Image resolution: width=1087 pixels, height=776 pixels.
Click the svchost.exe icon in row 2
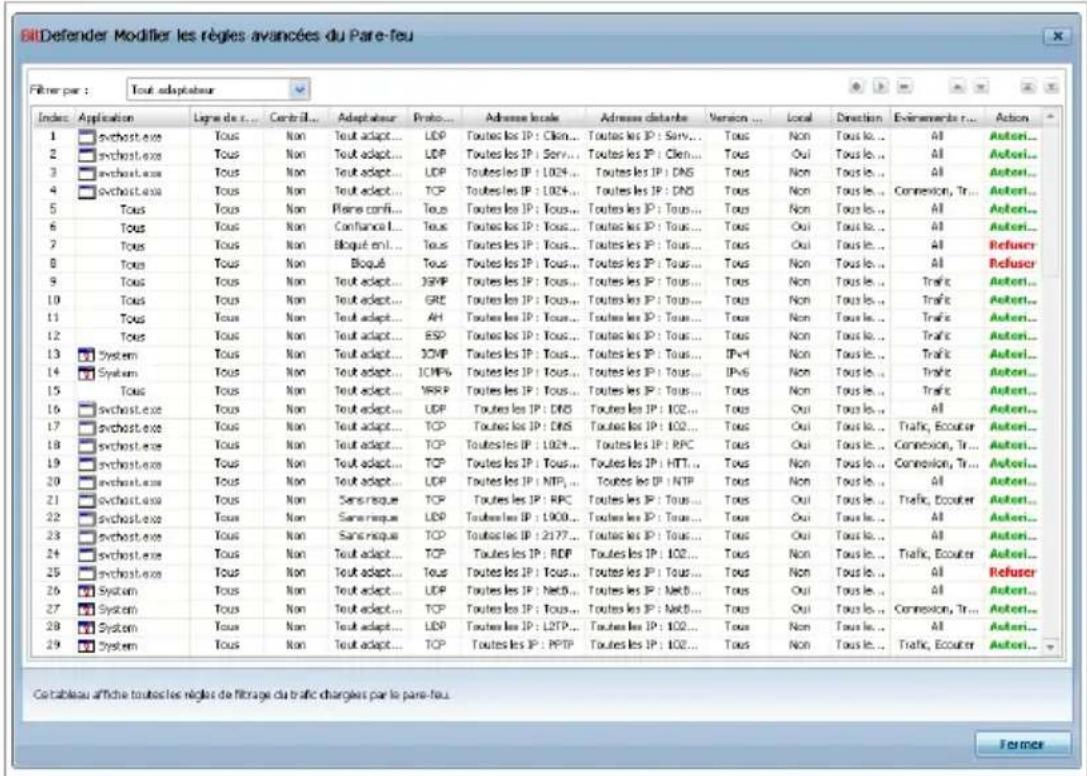(87, 155)
